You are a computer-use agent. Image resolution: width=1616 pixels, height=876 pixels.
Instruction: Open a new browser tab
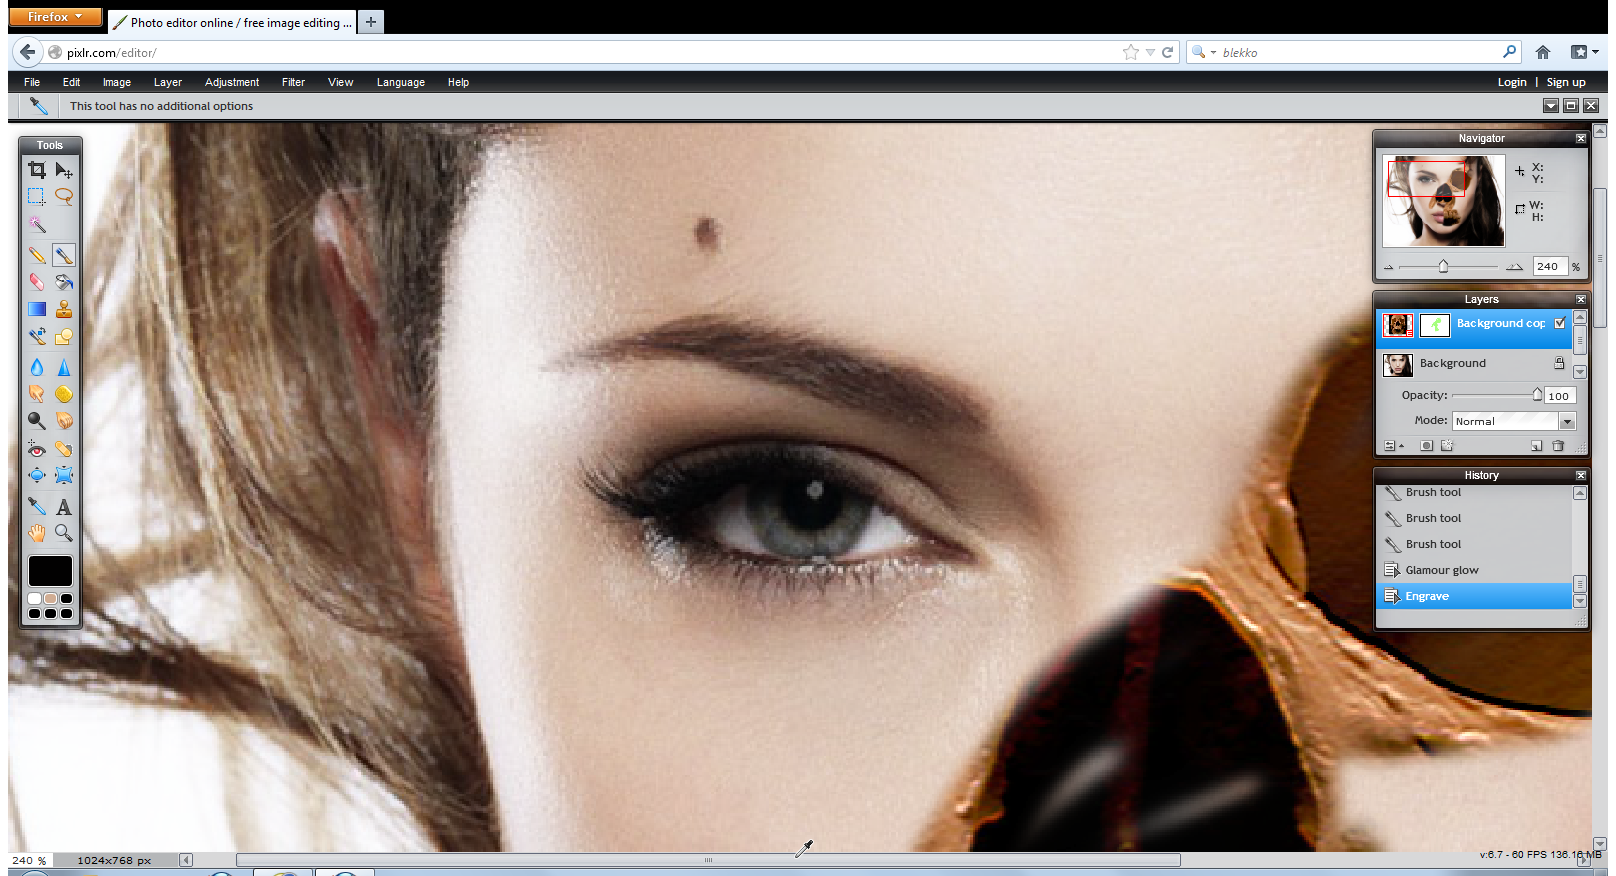[x=371, y=21]
